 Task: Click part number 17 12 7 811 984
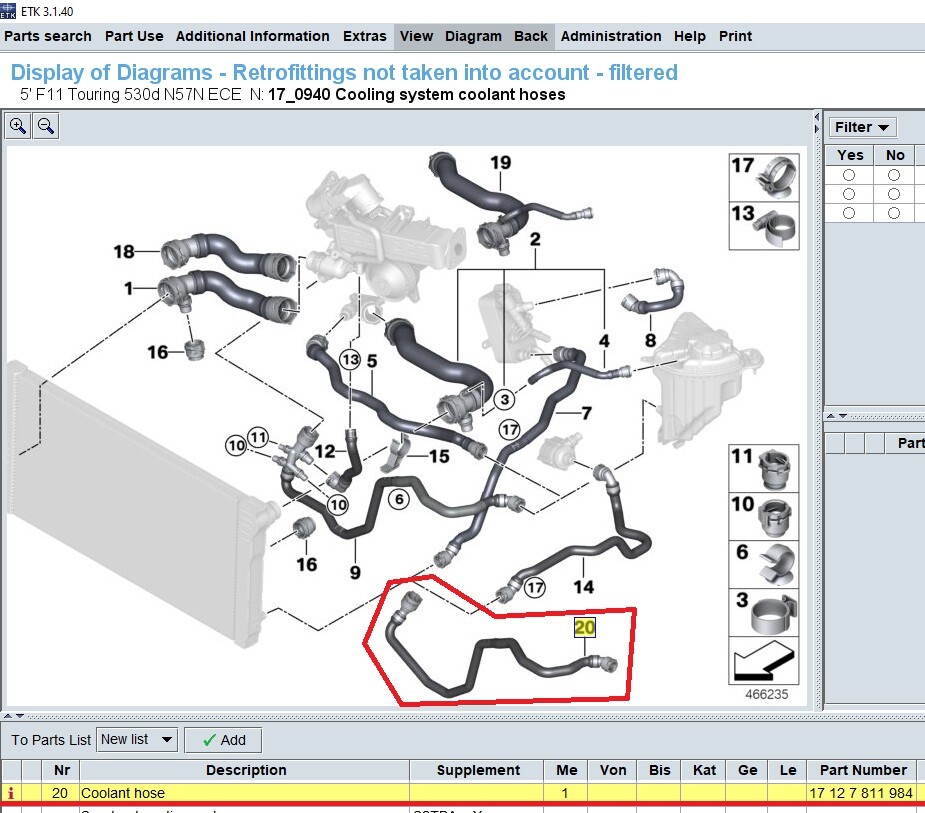(861, 794)
